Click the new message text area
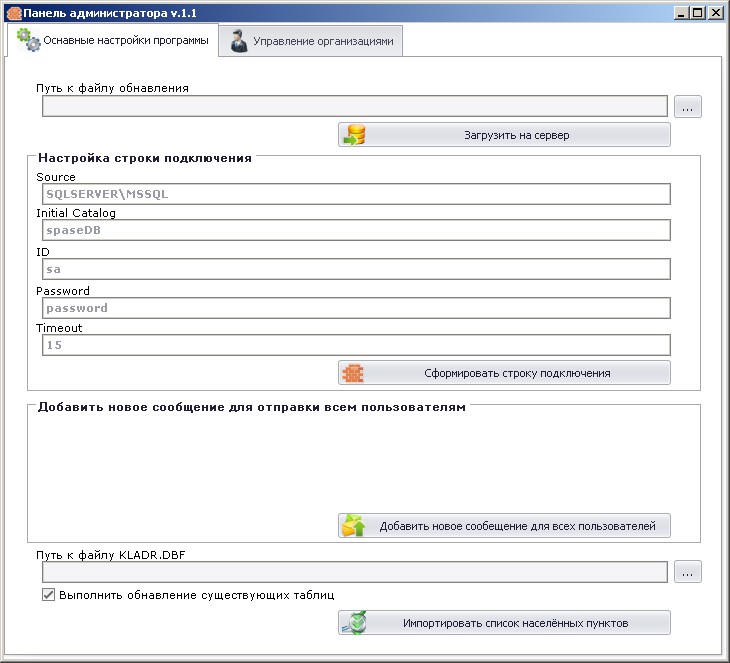This screenshot has height=663, width=730. 363,460
